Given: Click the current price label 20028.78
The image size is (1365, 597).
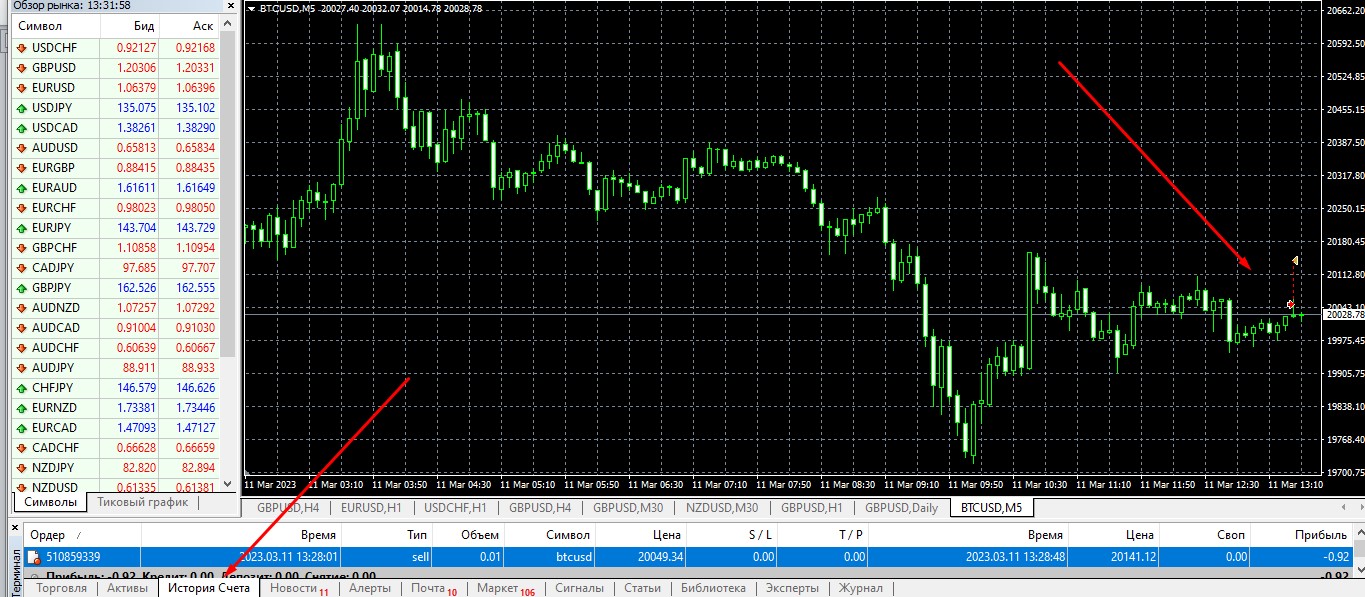Looking at the screenshot, I should [x=1343, y=315].
